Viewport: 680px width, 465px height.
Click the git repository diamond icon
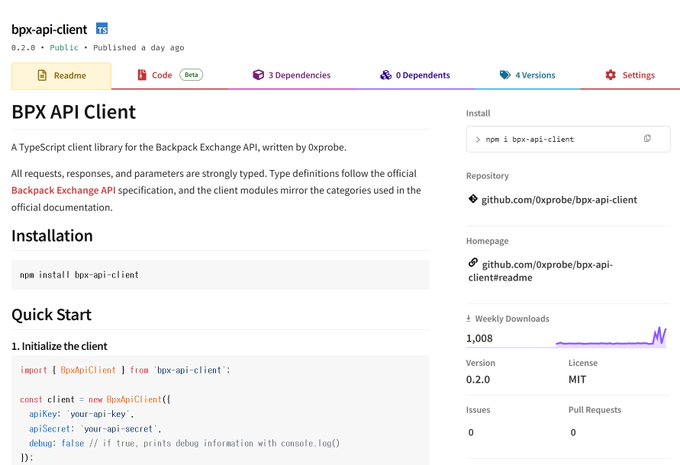coord(473,199)
